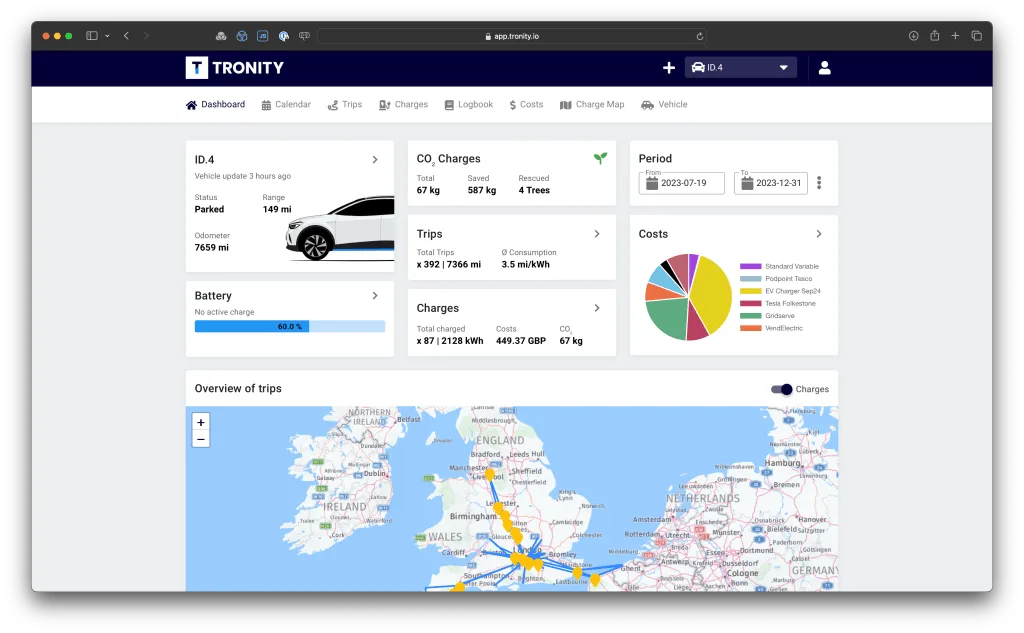Click the Tronity logo
Viewport: 1024px width, 633px height.
234,68
